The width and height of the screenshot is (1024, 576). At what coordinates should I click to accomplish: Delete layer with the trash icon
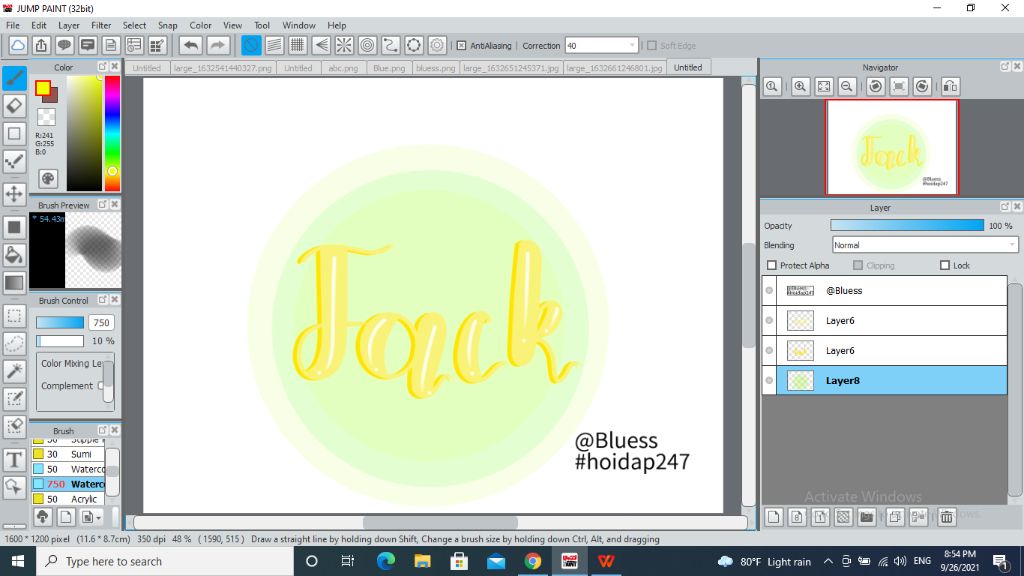pyautogui.click(x=946, y=517)
